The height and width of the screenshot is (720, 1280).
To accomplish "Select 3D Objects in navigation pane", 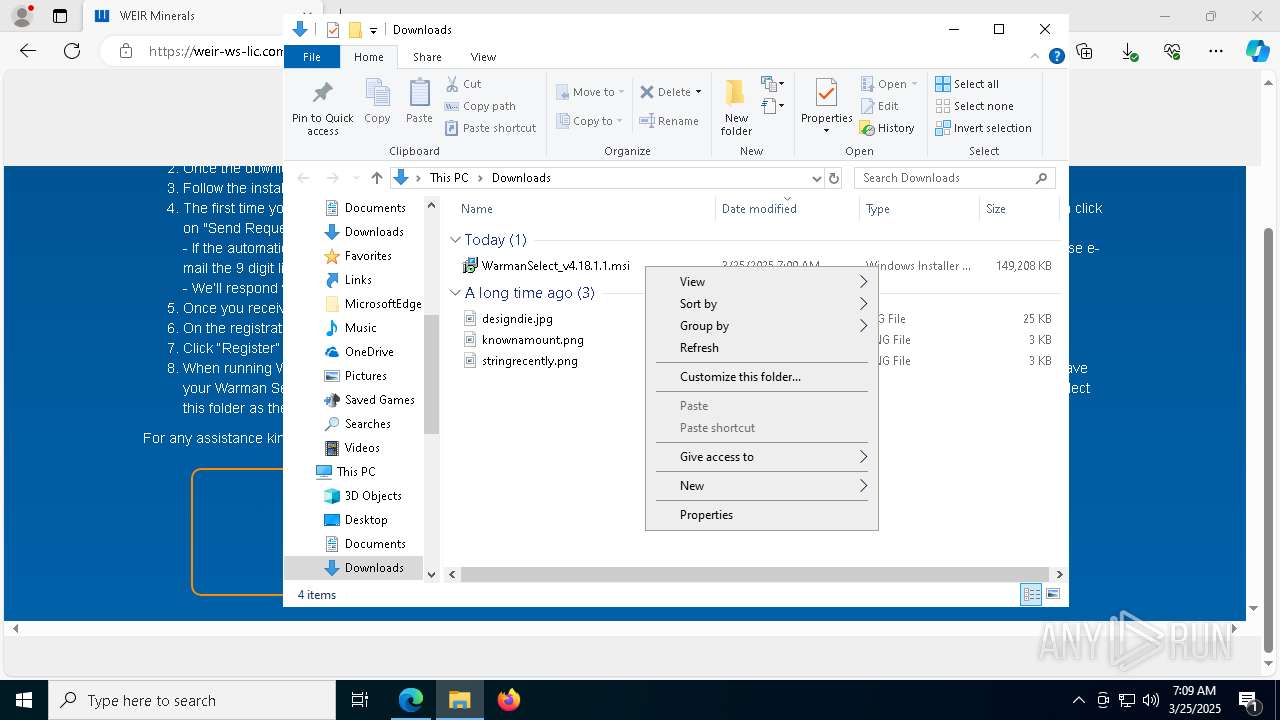I will coord(372,496).
